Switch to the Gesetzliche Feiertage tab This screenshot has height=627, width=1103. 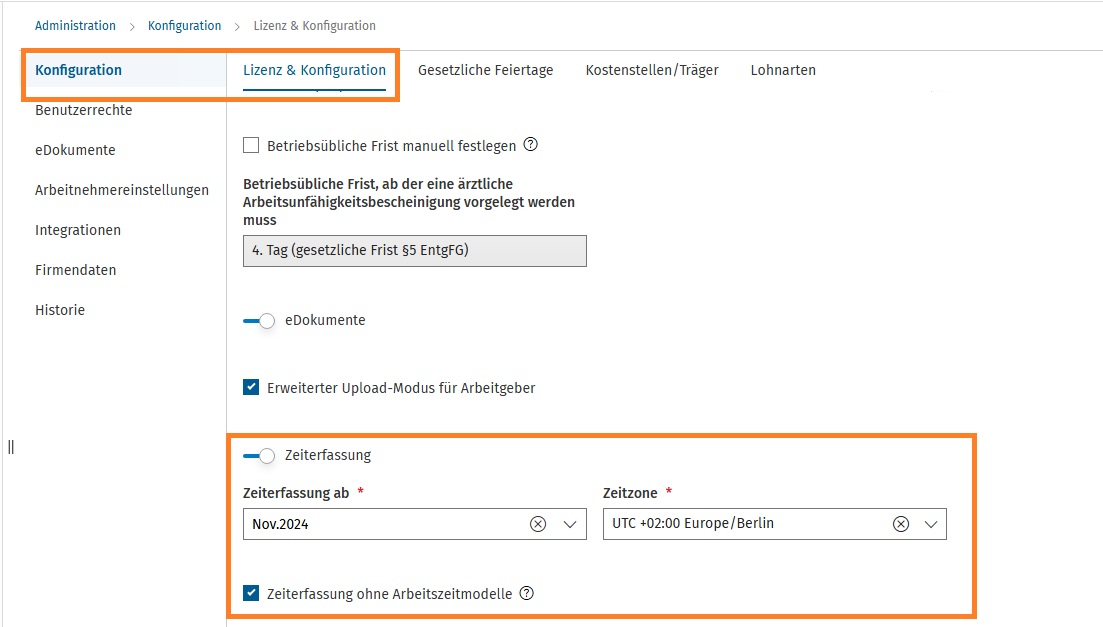pyautogui.click(x=485, y=70)
